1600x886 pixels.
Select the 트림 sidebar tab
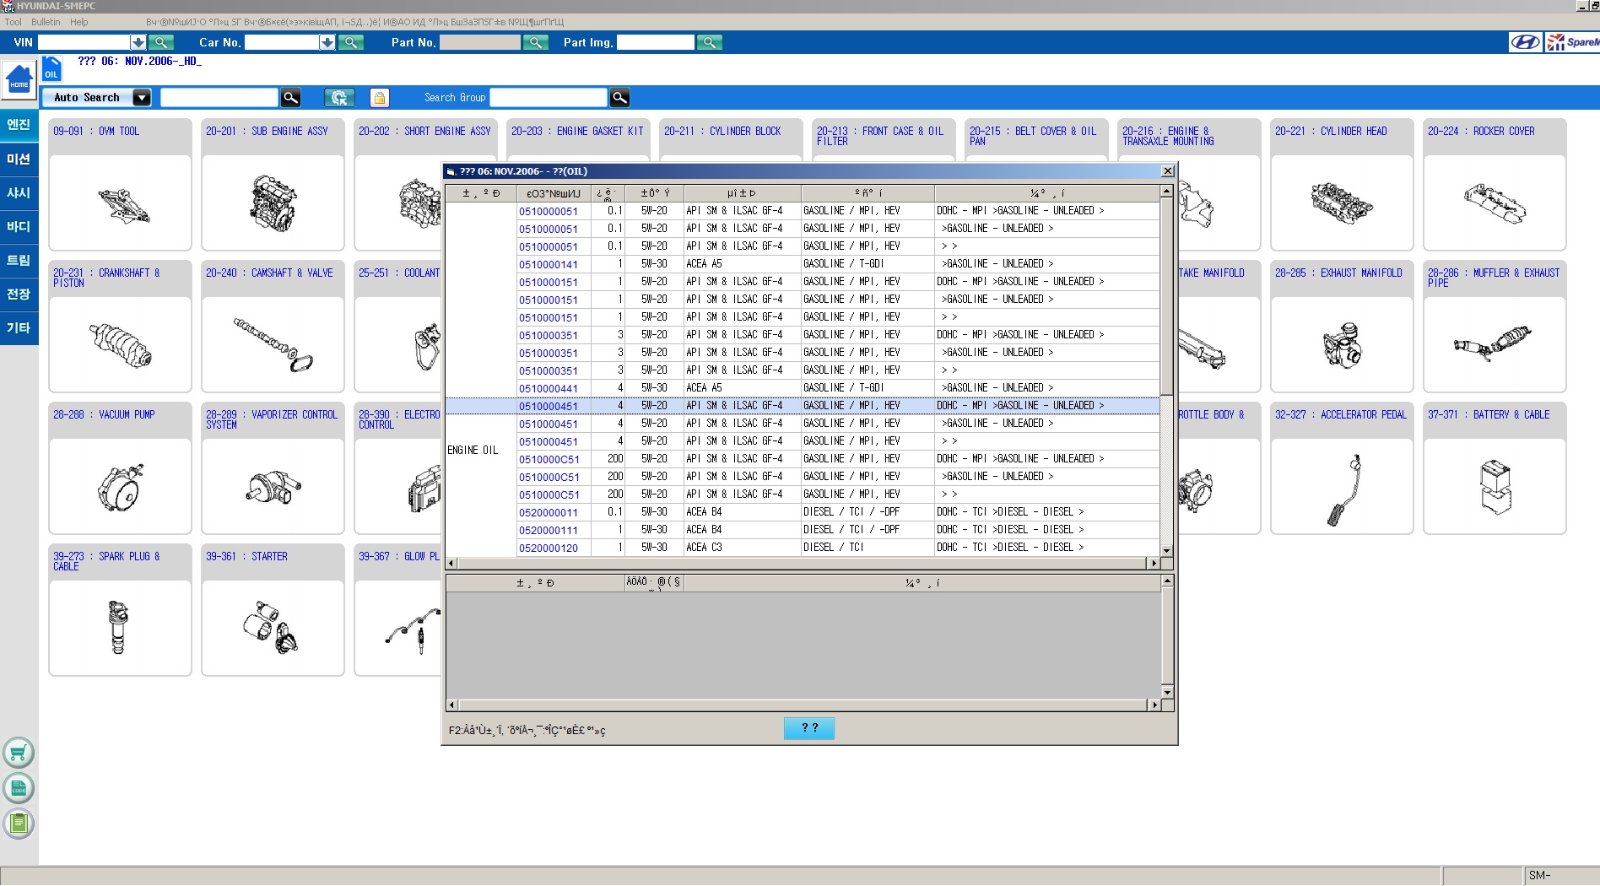[19, 261]
